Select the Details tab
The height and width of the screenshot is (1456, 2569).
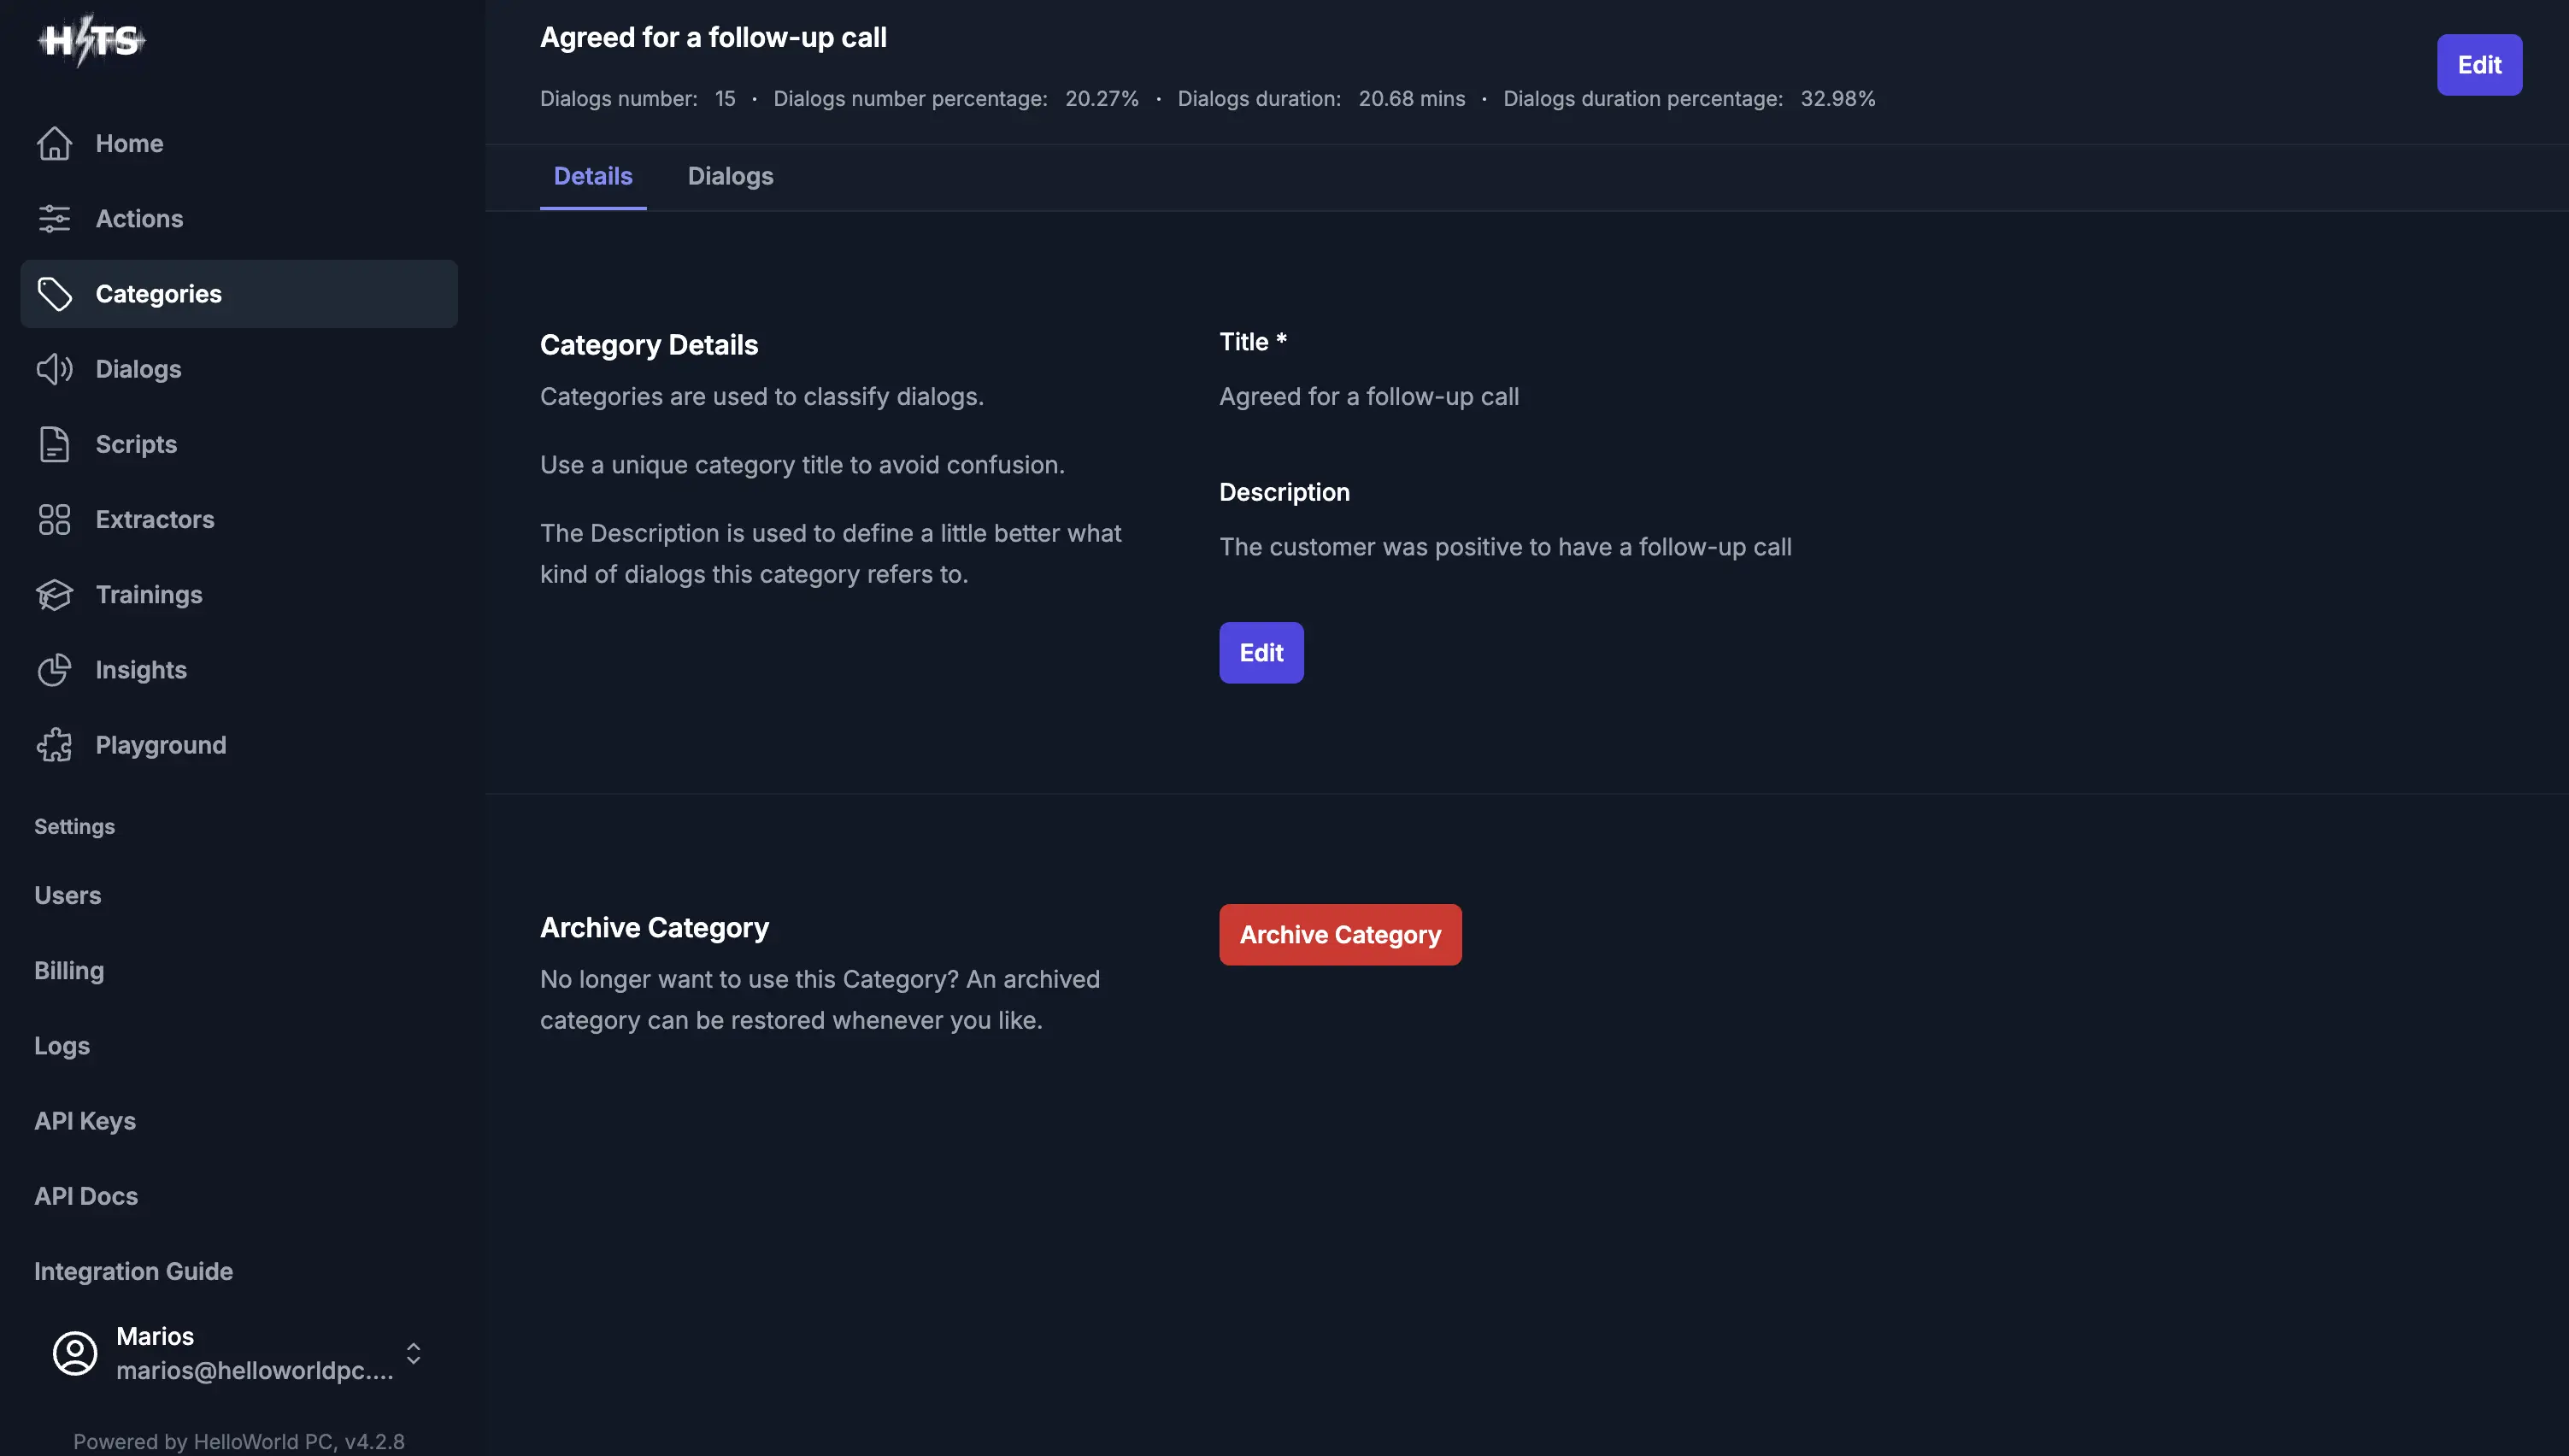[x=593, y=177]
